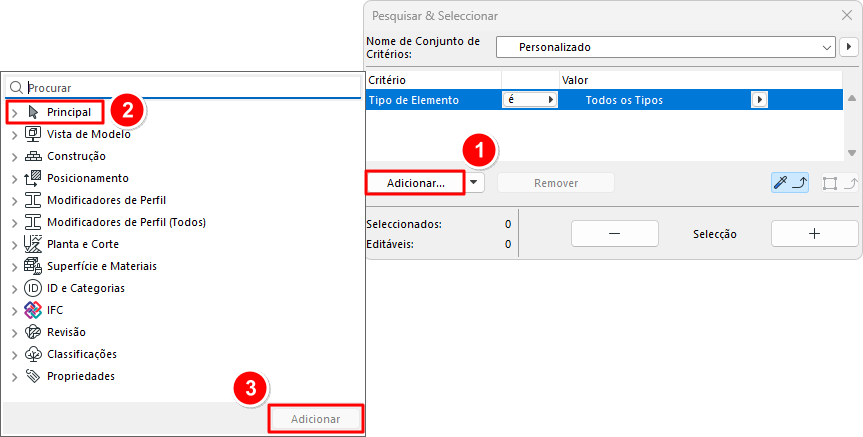
Task: Click the Superfície e Materiais icon
Action: pos(33,266)
